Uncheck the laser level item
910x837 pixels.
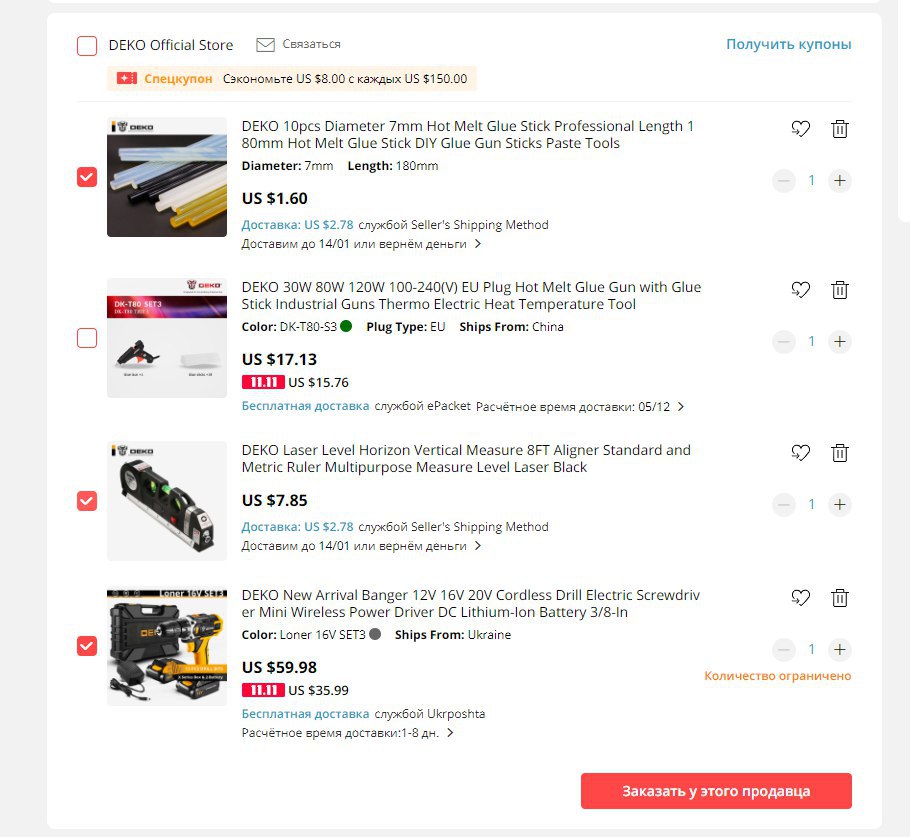87,501
